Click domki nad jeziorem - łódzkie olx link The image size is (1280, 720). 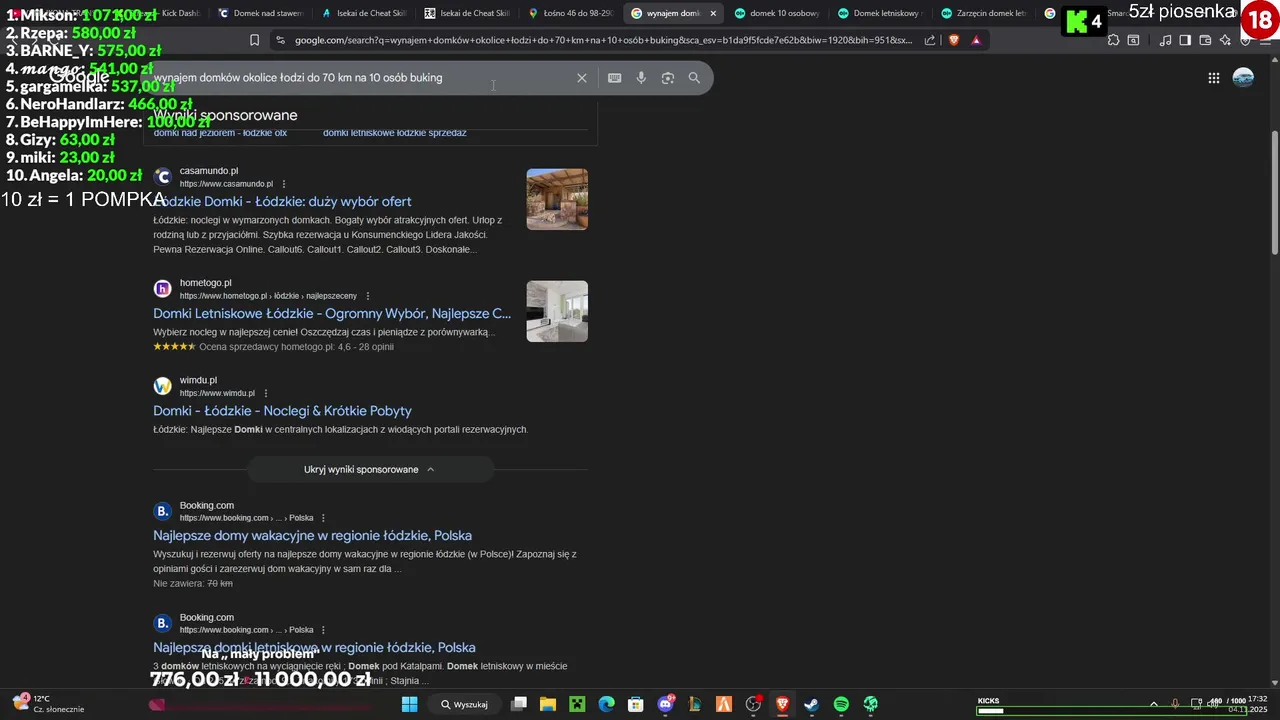(x=220, y=133)
